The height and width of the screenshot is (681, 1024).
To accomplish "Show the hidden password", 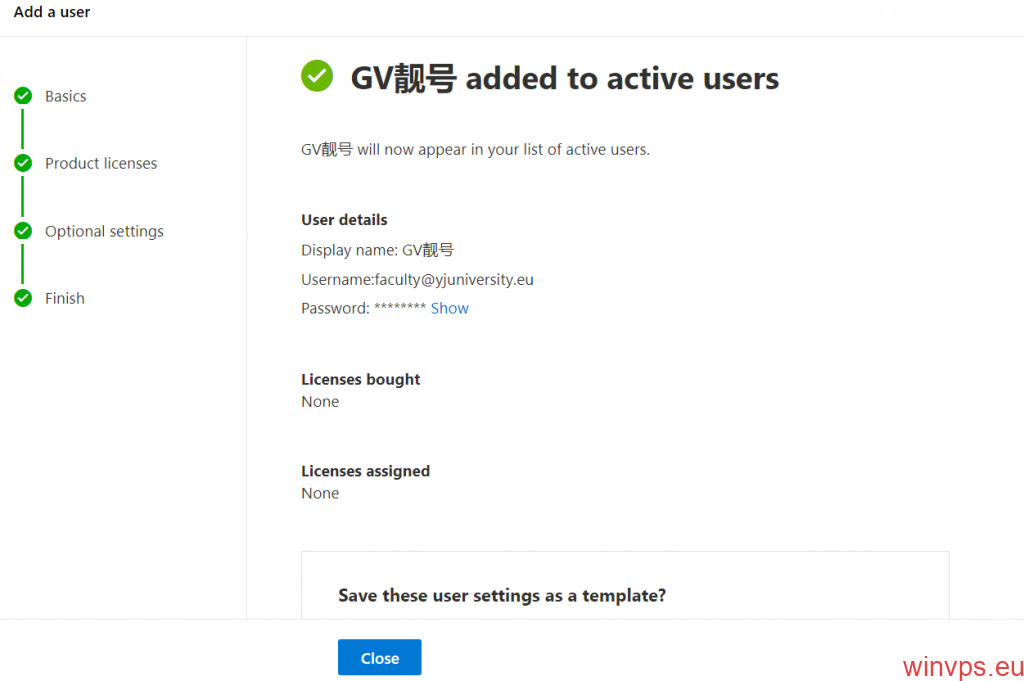I will point(449,308).
